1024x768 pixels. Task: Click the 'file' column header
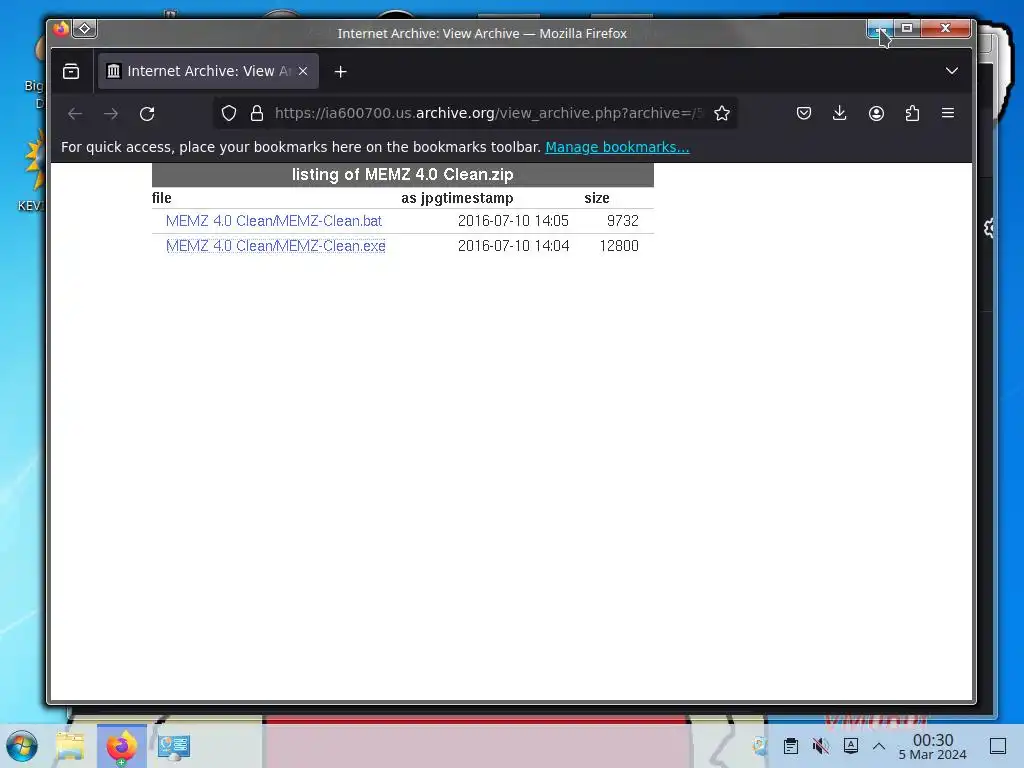pos(161,198)
